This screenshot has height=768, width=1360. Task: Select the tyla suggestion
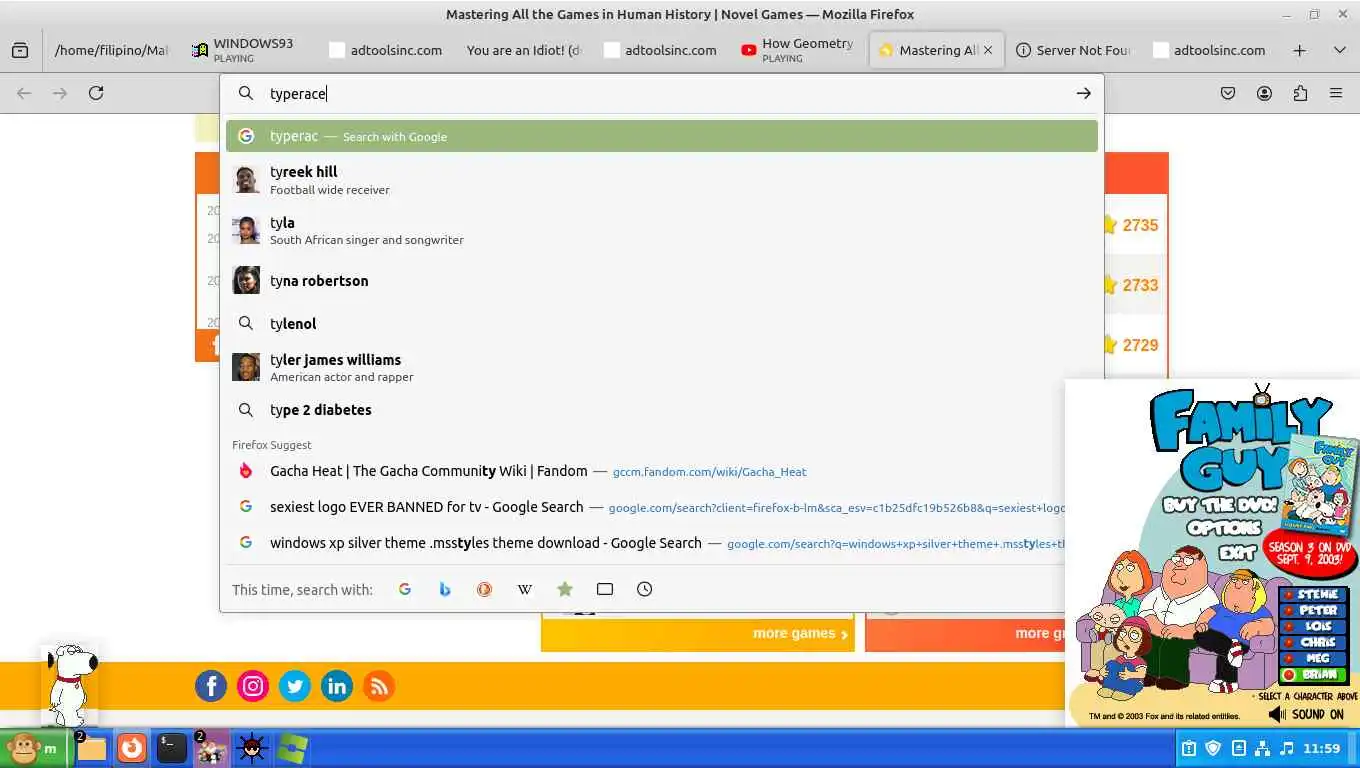(661, 230)
